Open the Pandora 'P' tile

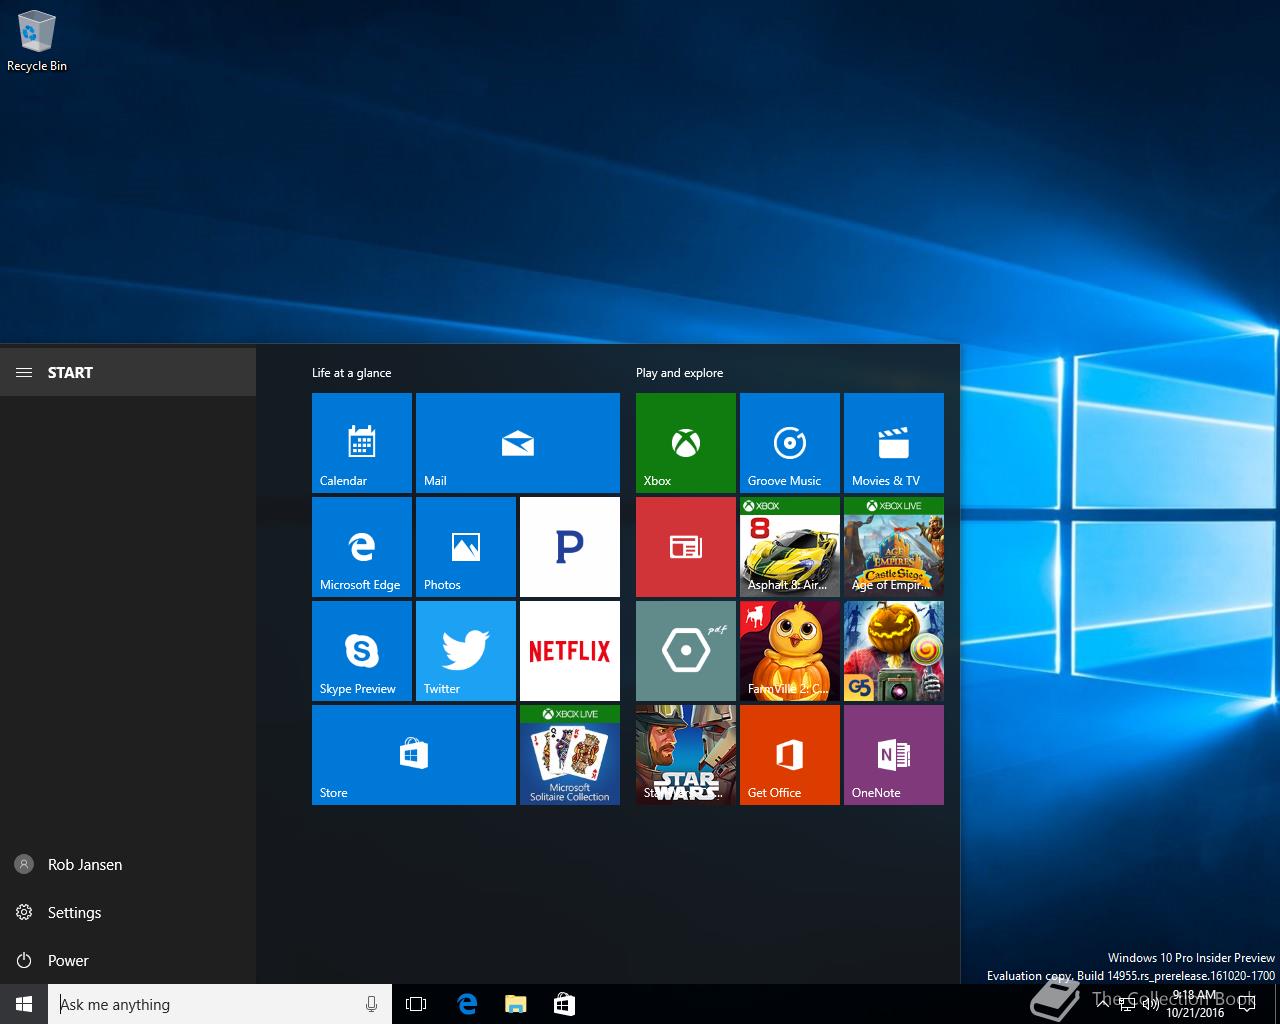click(x=570, y=547)
